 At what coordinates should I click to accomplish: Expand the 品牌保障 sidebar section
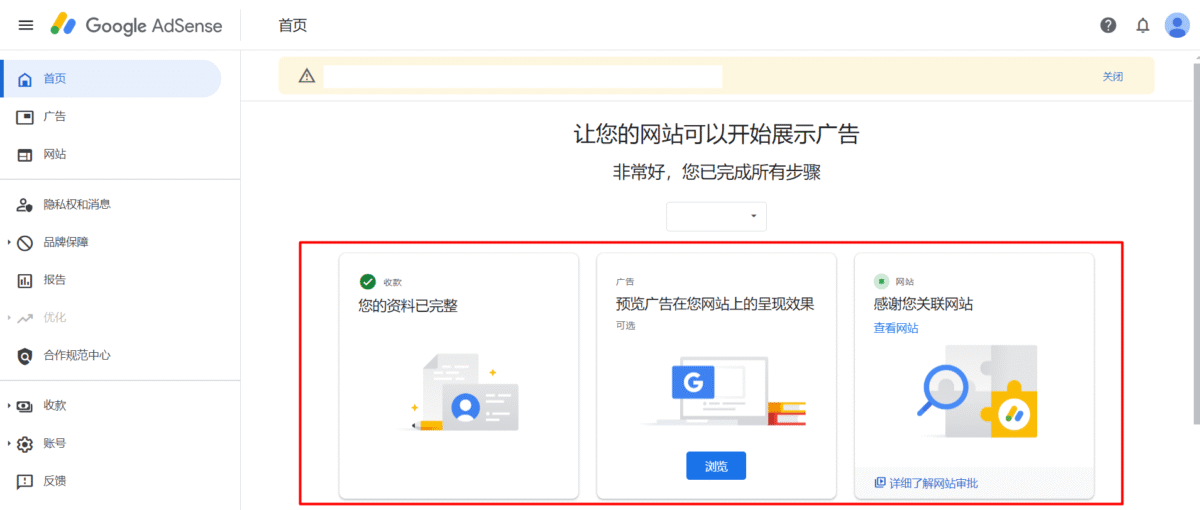pyautogui.click(x=9, y=243)
